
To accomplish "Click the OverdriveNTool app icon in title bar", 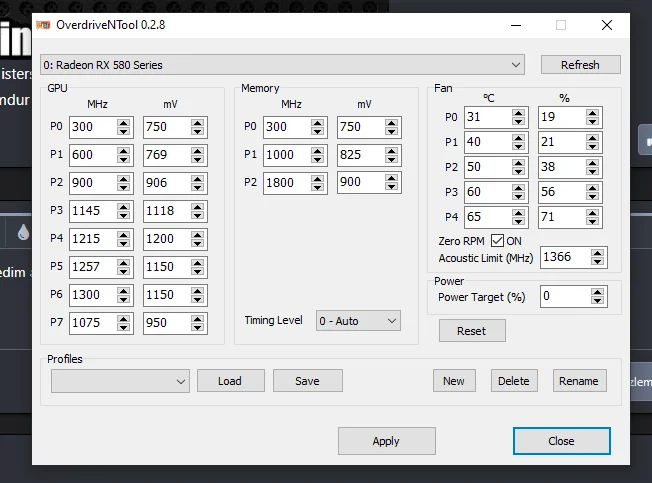I will pos(43,25).
